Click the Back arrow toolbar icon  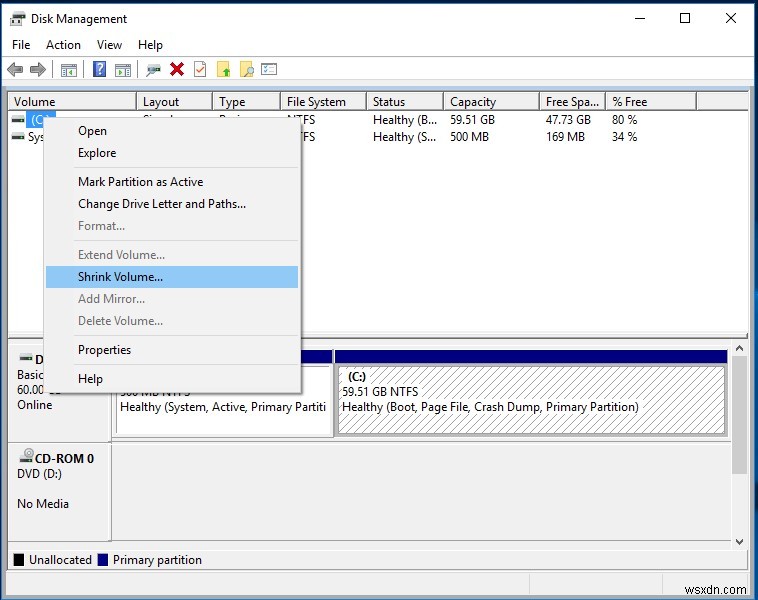pos(15,69)
